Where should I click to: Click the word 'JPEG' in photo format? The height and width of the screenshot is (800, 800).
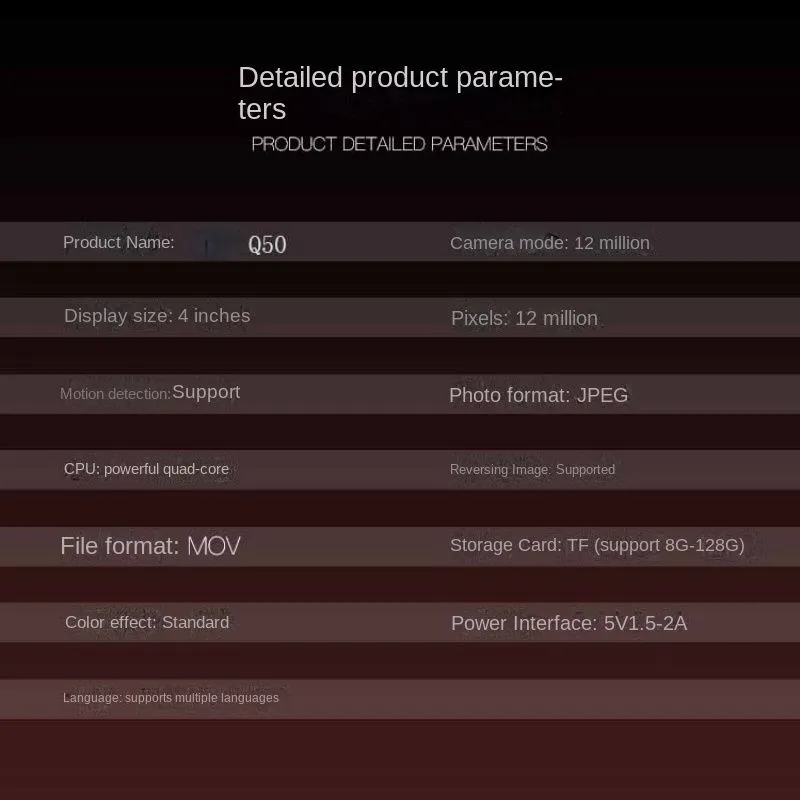click(x=603, y=395)
